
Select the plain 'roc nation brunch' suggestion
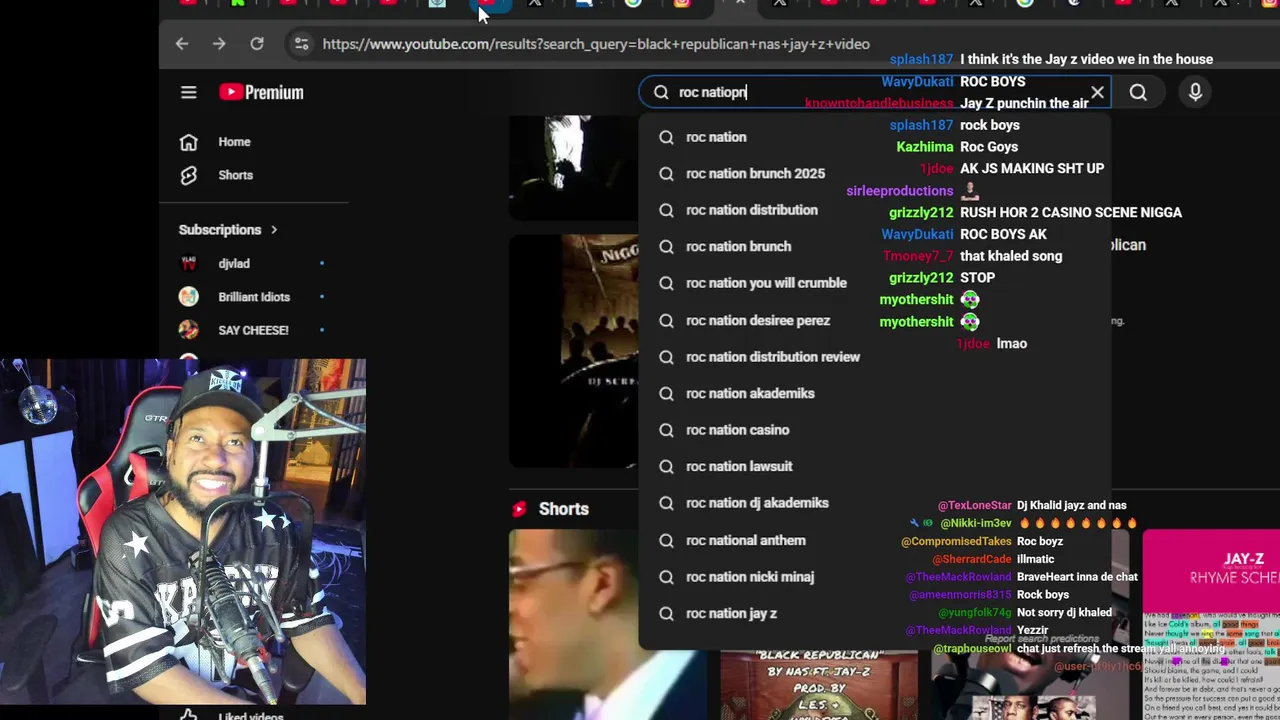[875, 246]
